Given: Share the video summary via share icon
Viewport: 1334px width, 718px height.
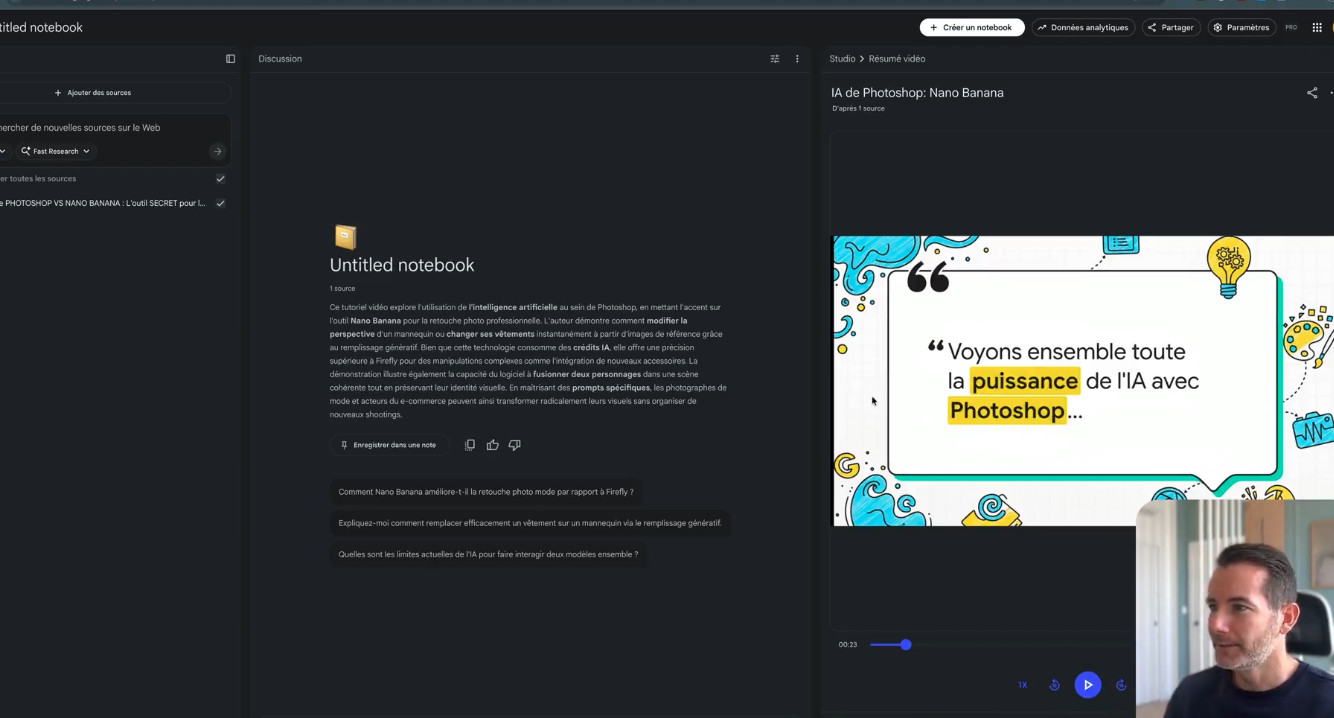Looking at the screenshot, I should [1311, 93].
